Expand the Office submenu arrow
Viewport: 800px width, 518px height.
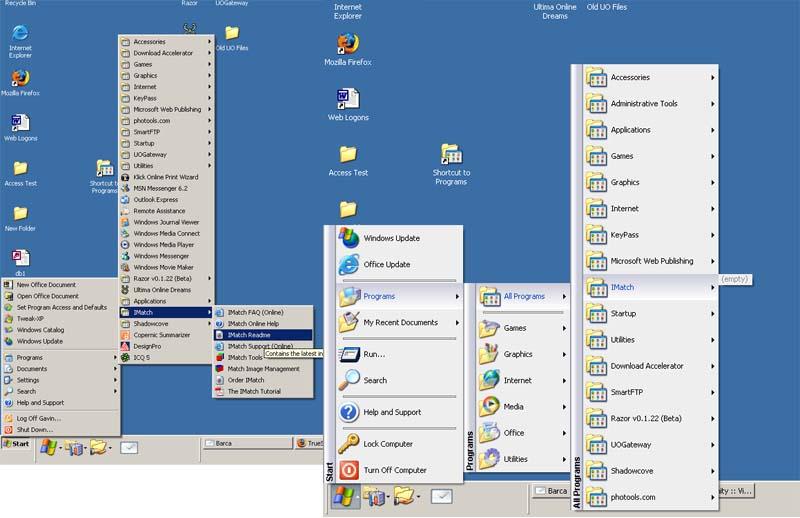[x=564, y=433]
